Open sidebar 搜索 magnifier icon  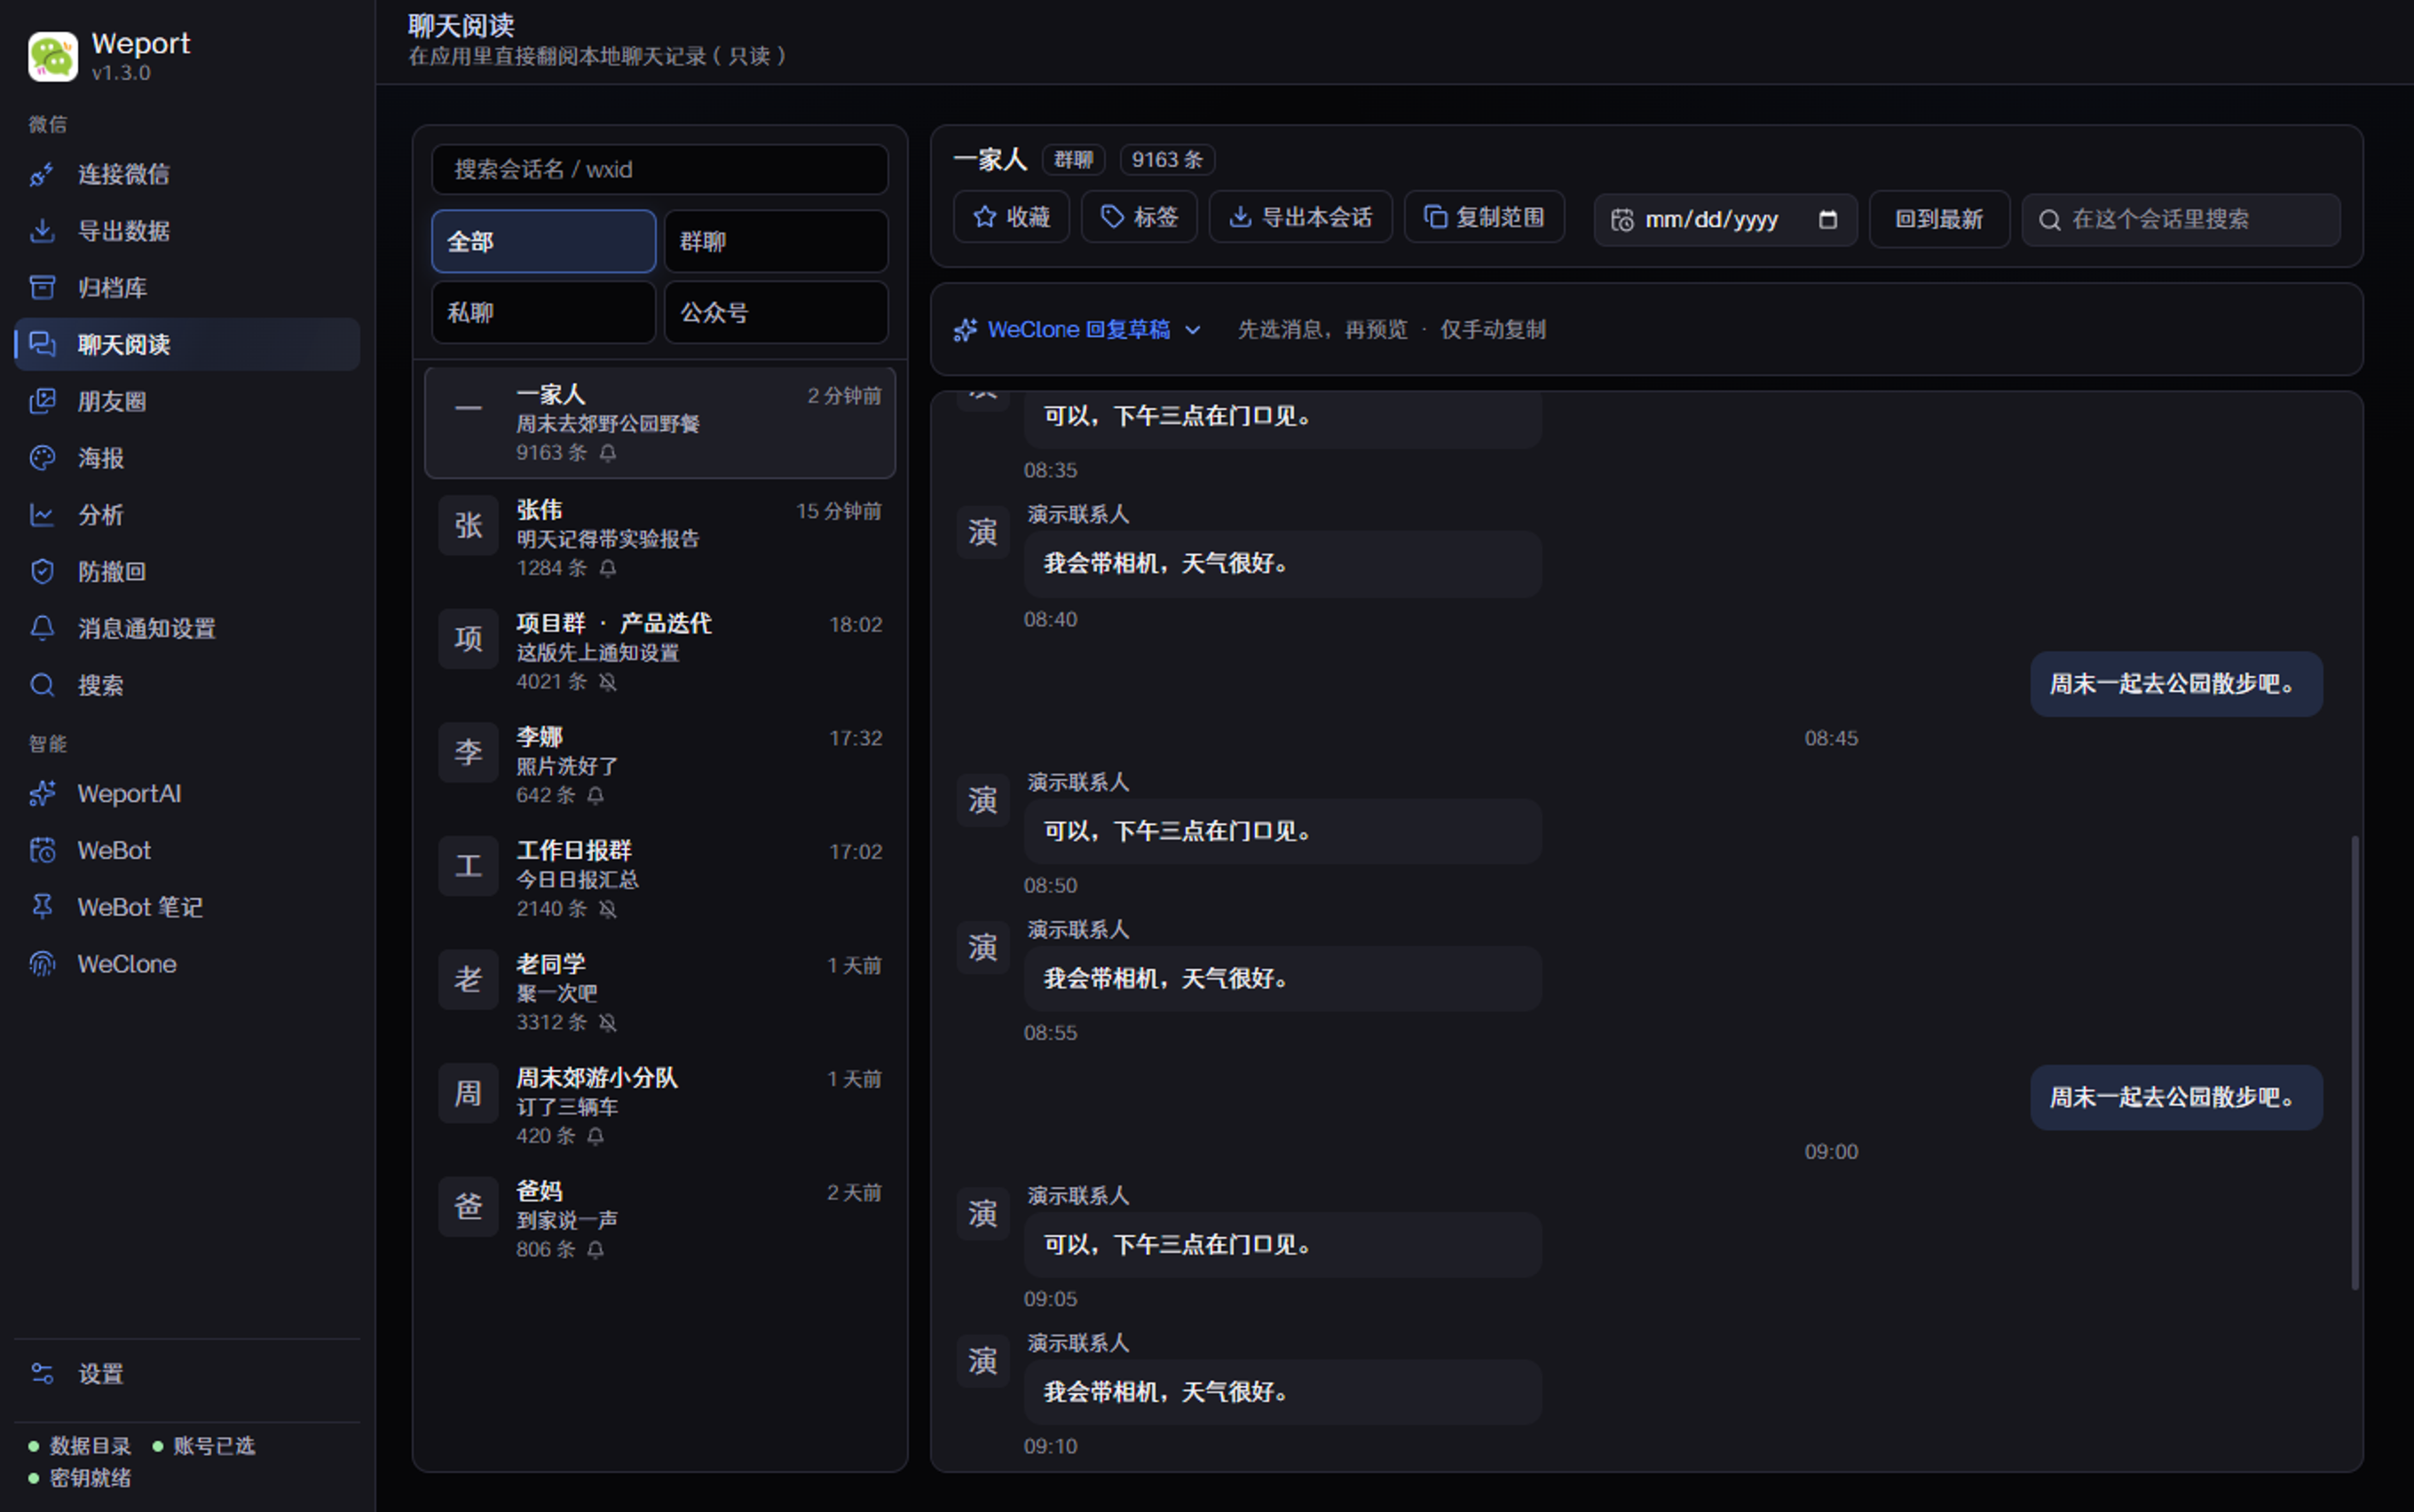(x=42, y=685)
